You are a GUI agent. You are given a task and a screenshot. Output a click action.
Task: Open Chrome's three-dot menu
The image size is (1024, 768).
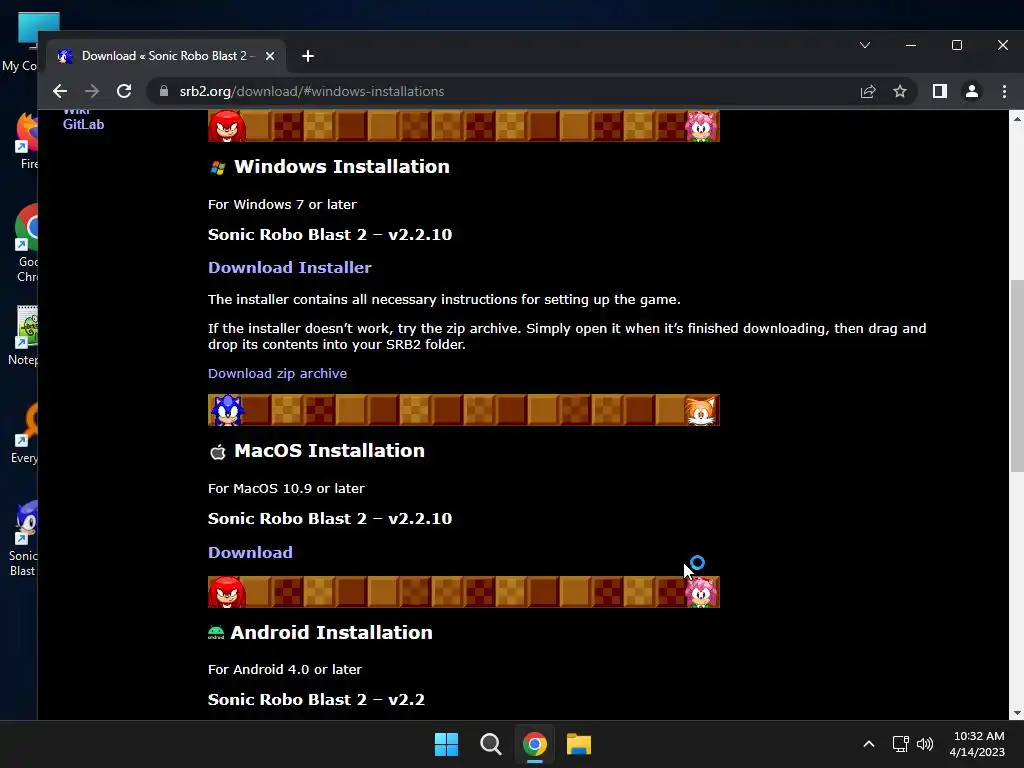(x=1004, y=91)
